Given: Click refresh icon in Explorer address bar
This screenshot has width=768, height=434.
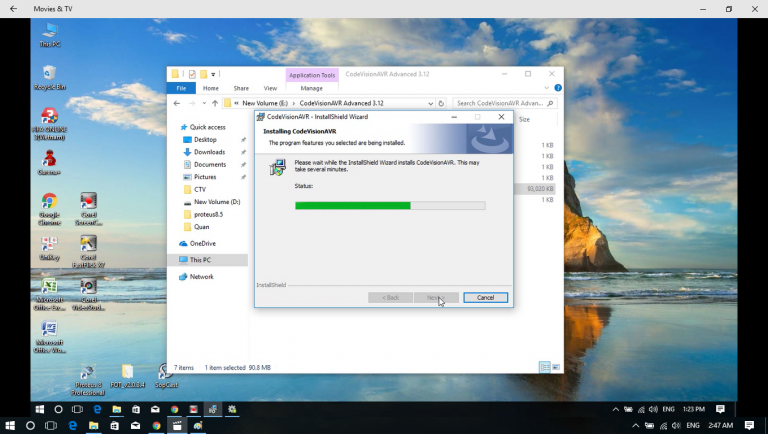Looking at the screenshot, I should click(x=441, y=103).
